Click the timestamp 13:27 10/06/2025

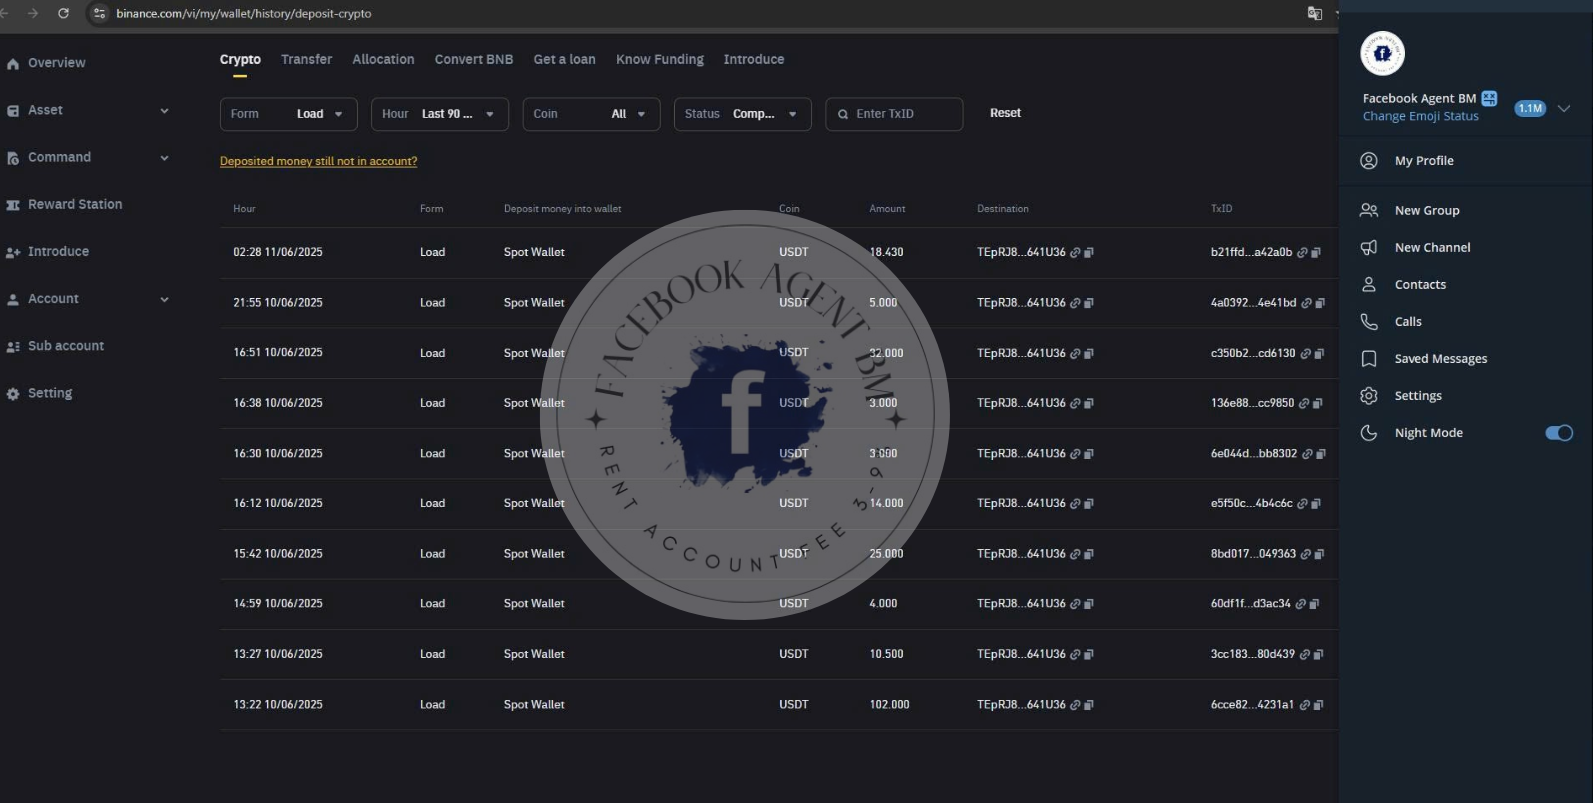[x=278, y=654]
